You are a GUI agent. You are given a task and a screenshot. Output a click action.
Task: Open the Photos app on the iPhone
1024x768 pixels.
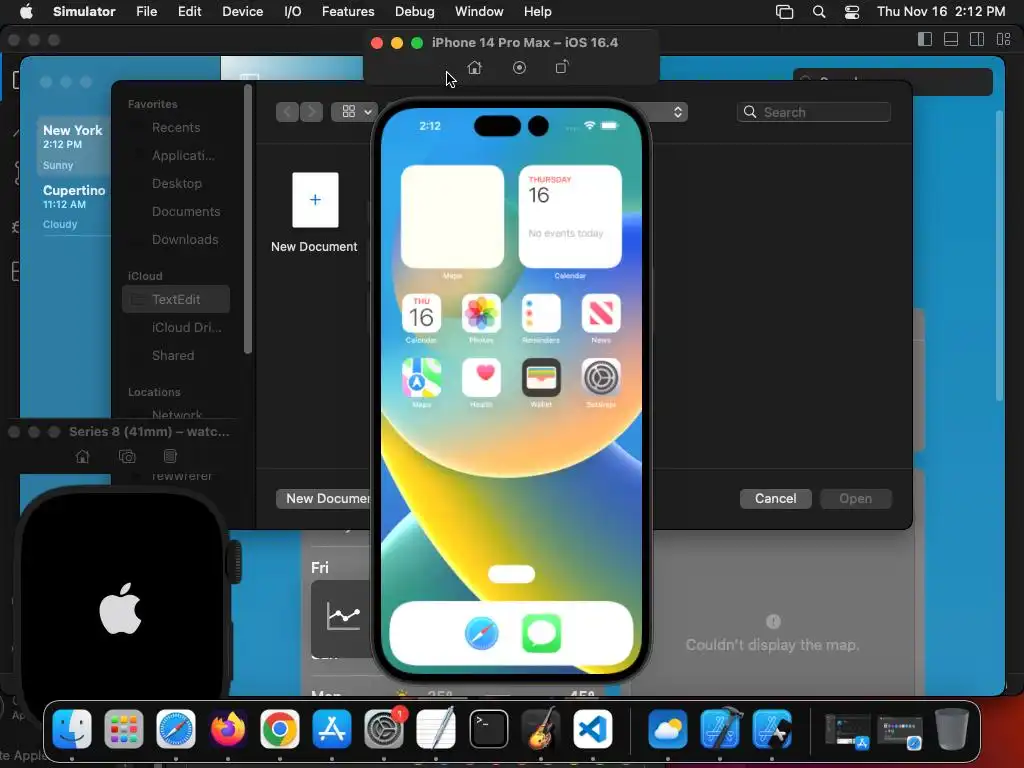tap(481, 313)
